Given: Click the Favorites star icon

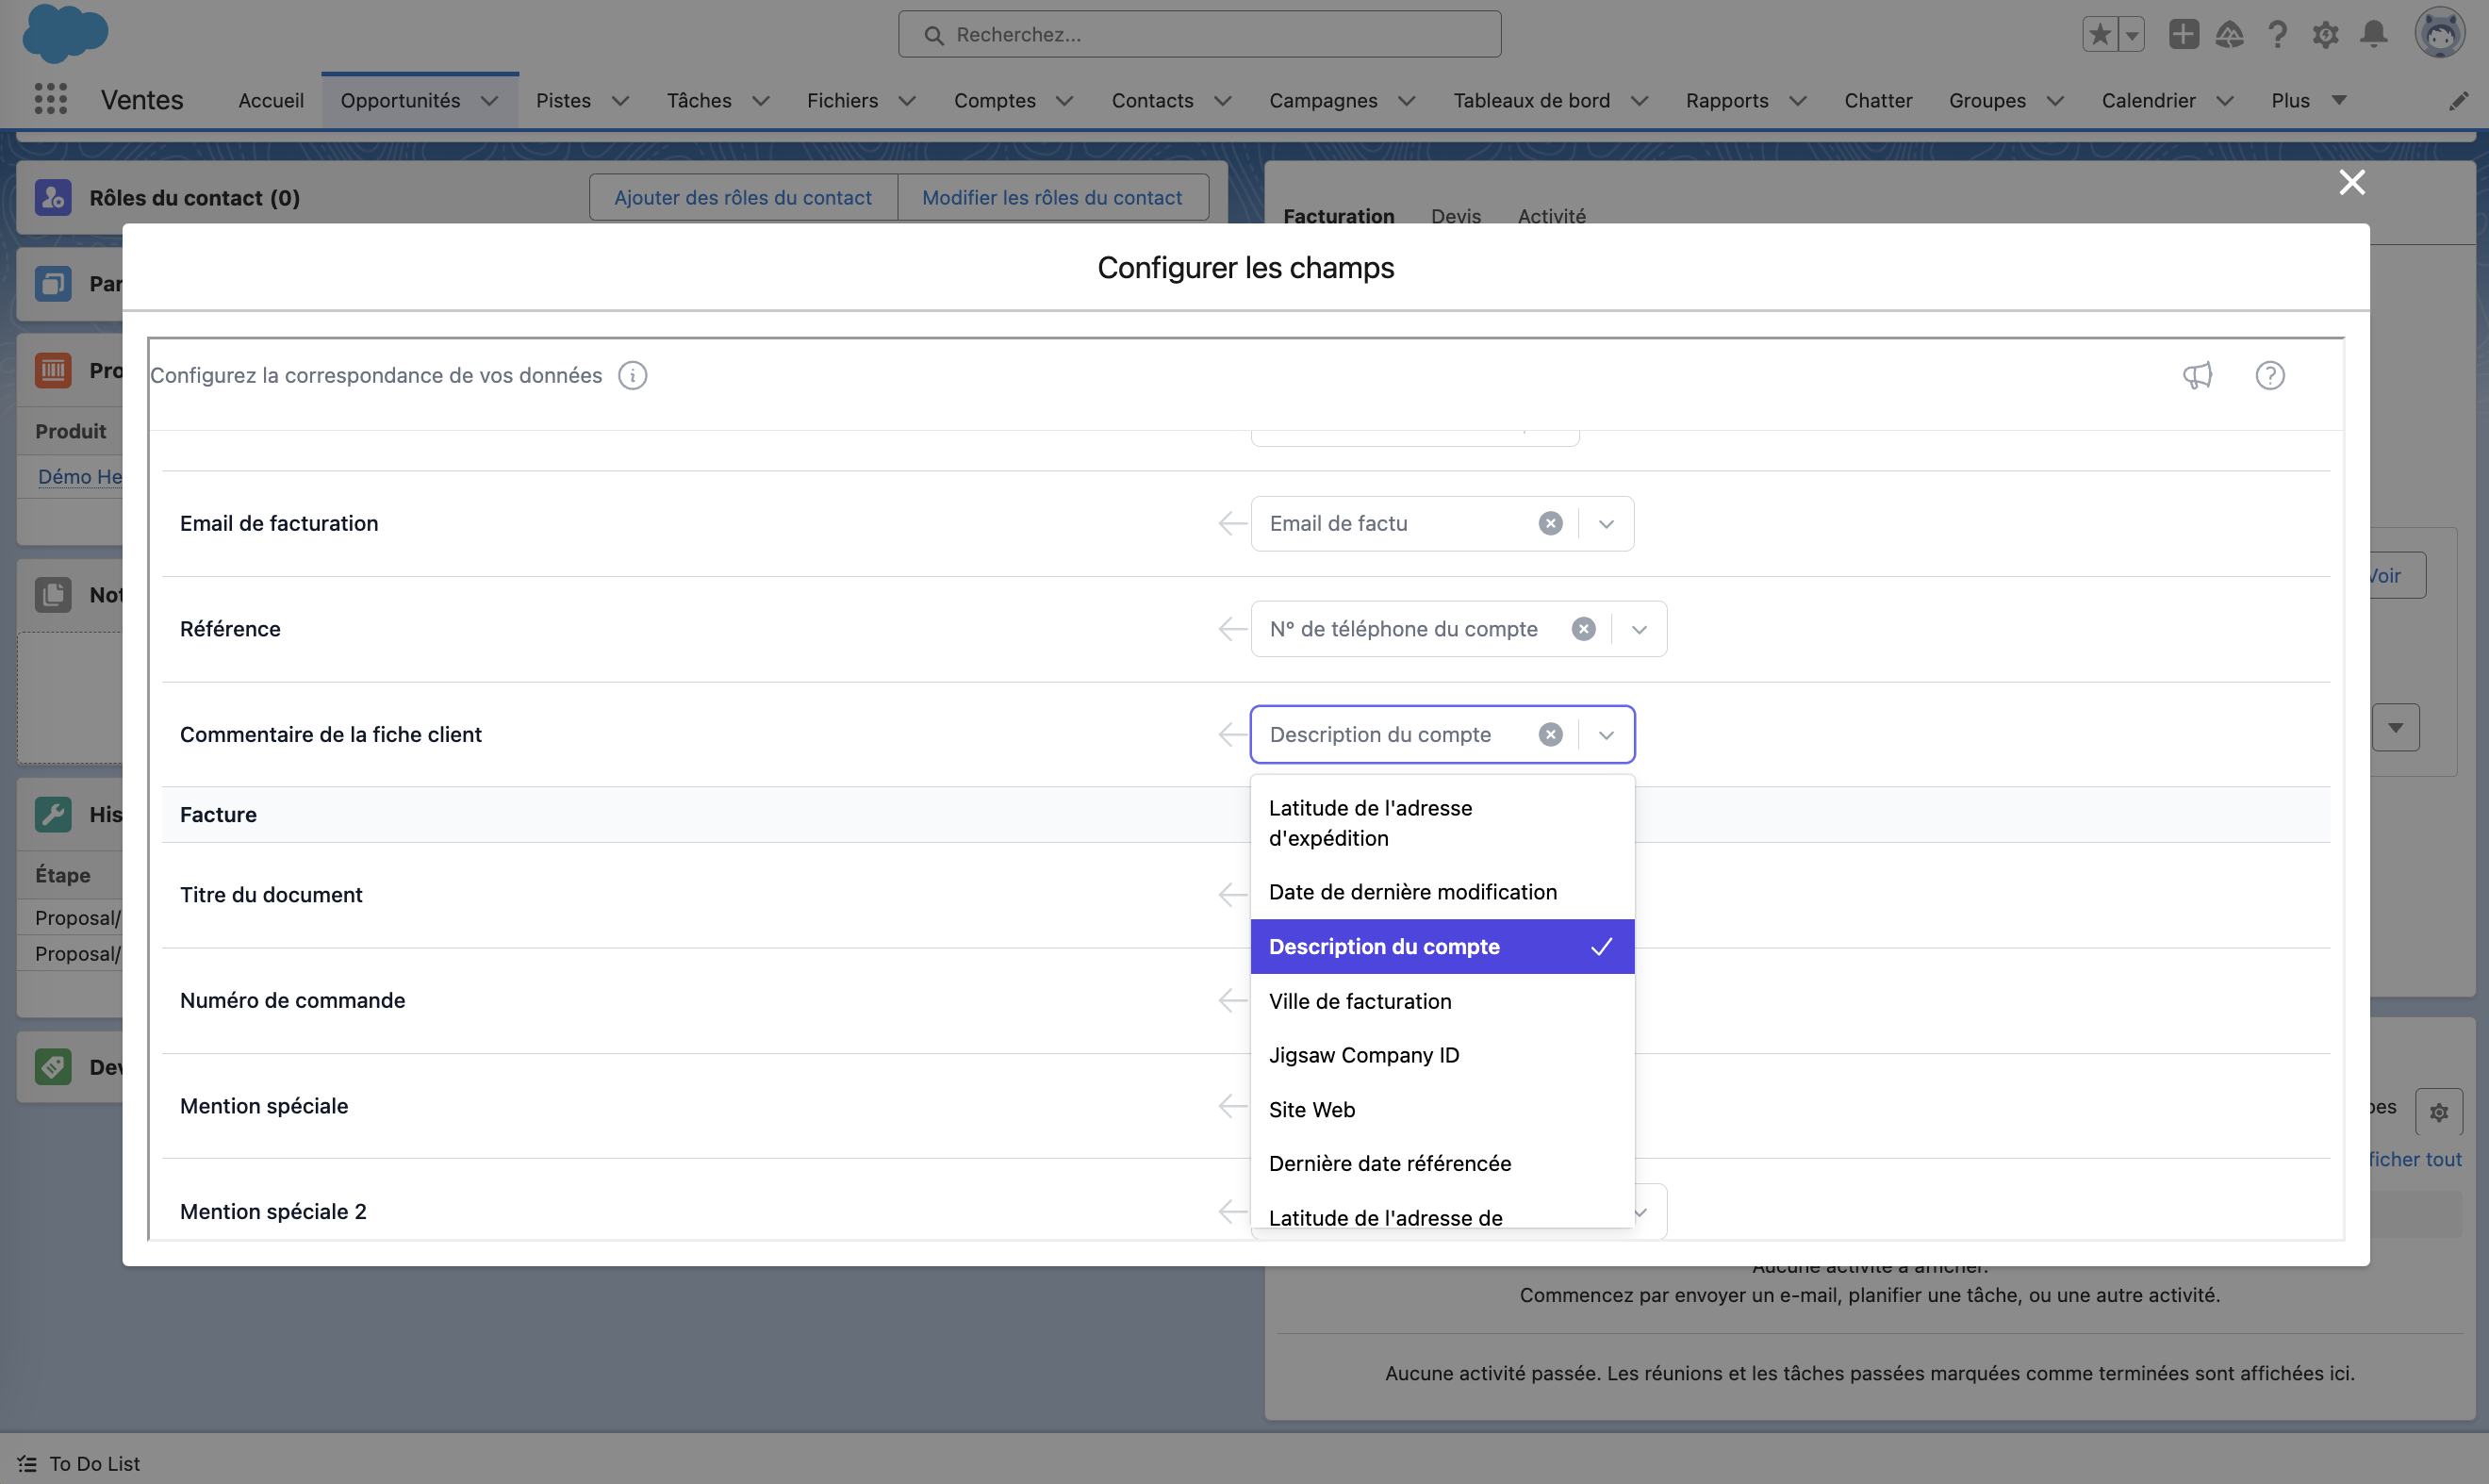Looking at the screenshot, I should coord(2100,35).
